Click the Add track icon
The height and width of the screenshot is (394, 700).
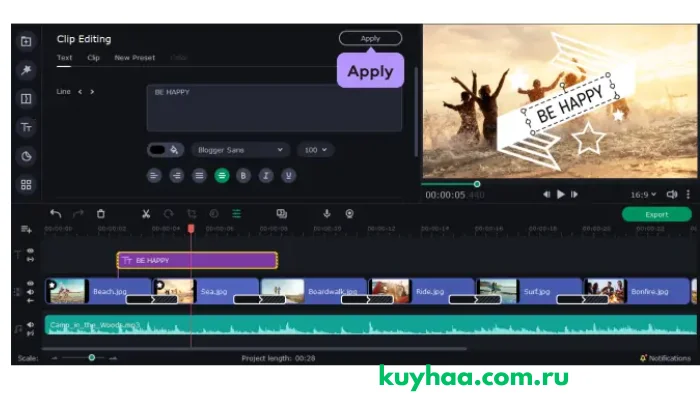coord(26,229)
